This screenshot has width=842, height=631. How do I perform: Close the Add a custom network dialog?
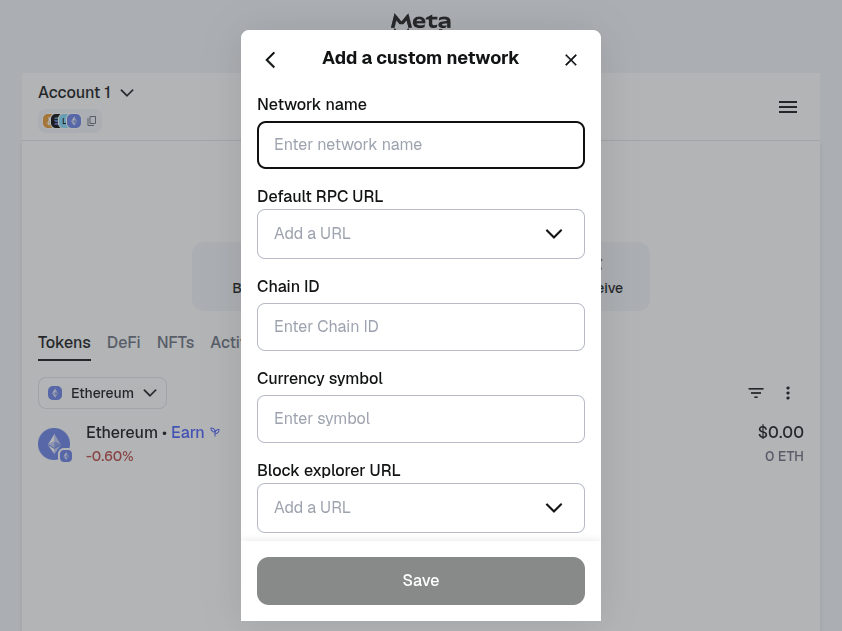pos(571,59)
